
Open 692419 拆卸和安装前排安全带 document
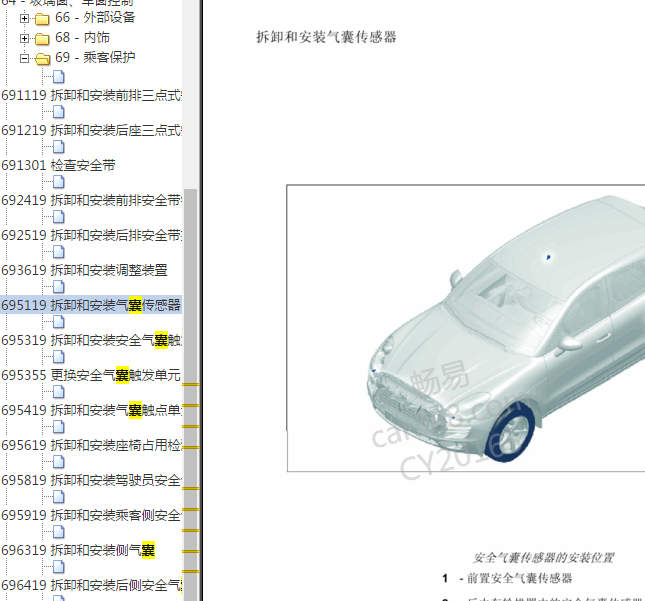pos(91,200)
